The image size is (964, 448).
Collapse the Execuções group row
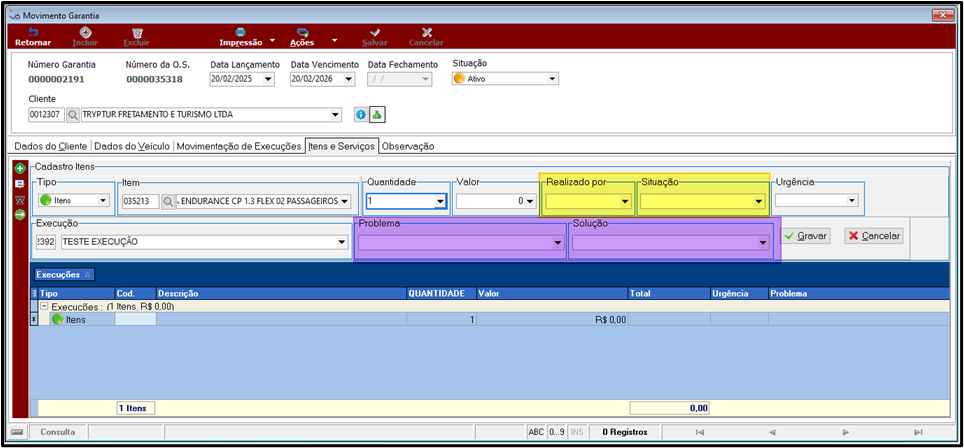(44, 306)
